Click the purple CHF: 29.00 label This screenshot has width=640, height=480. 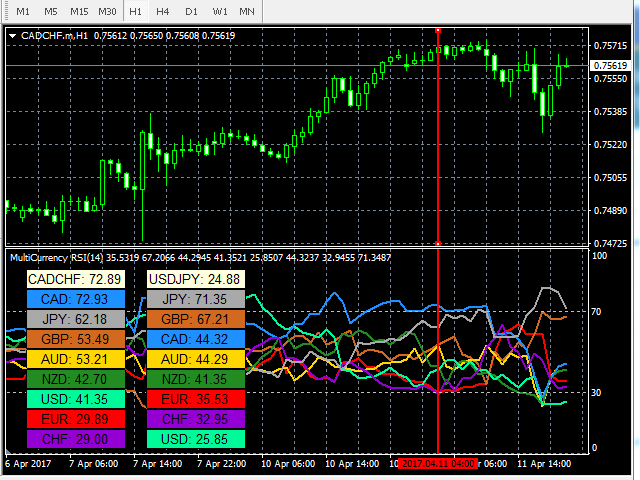click(x=75, y=439)
